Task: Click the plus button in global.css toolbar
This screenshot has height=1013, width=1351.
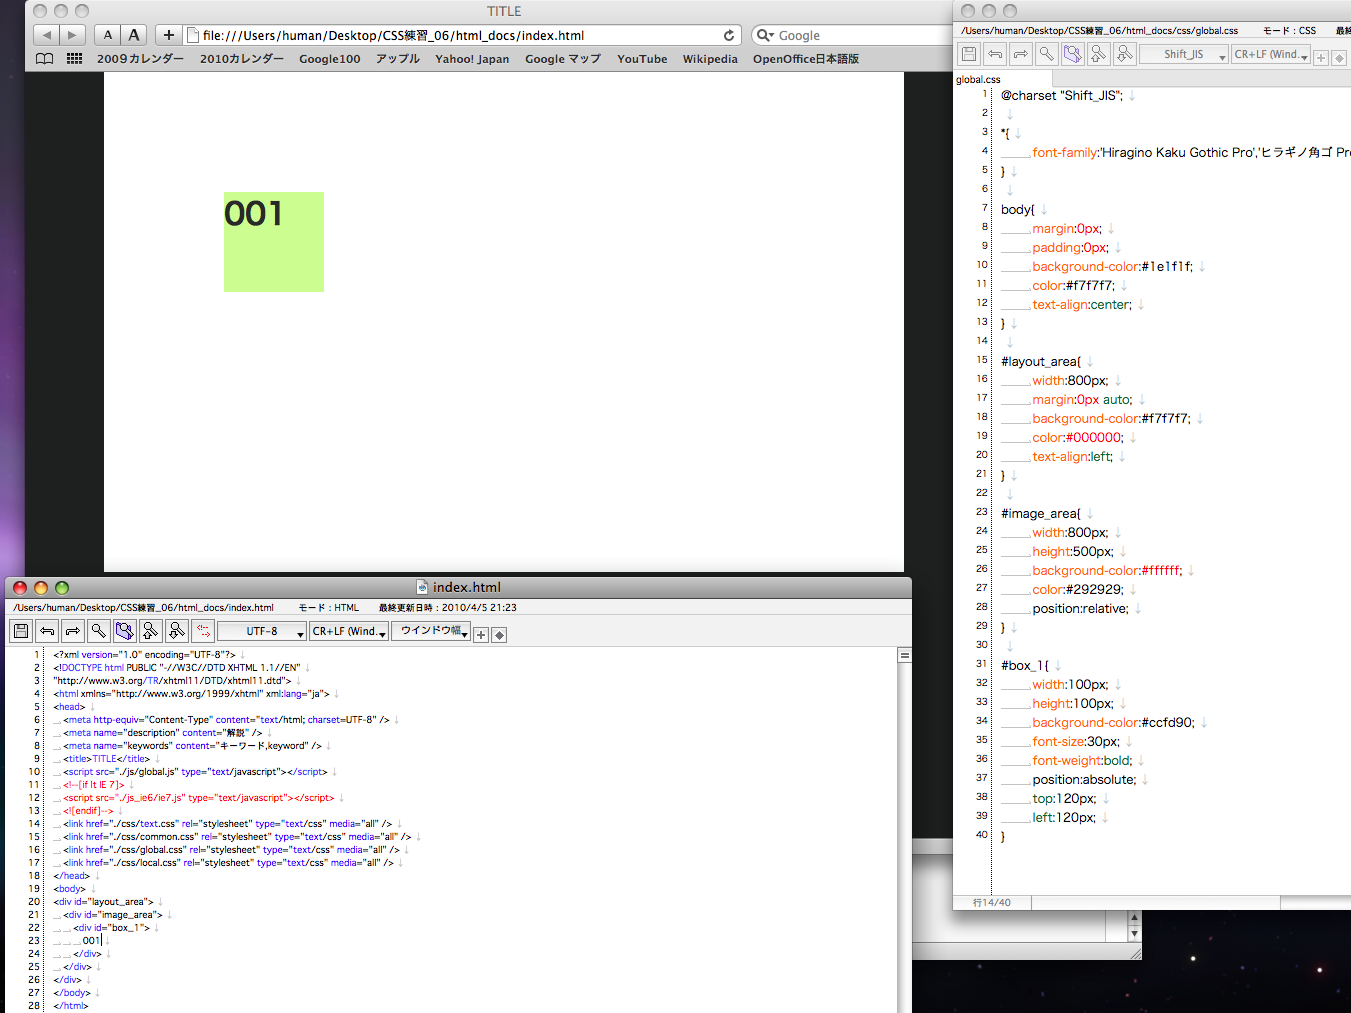Action: pos(1321,58)
